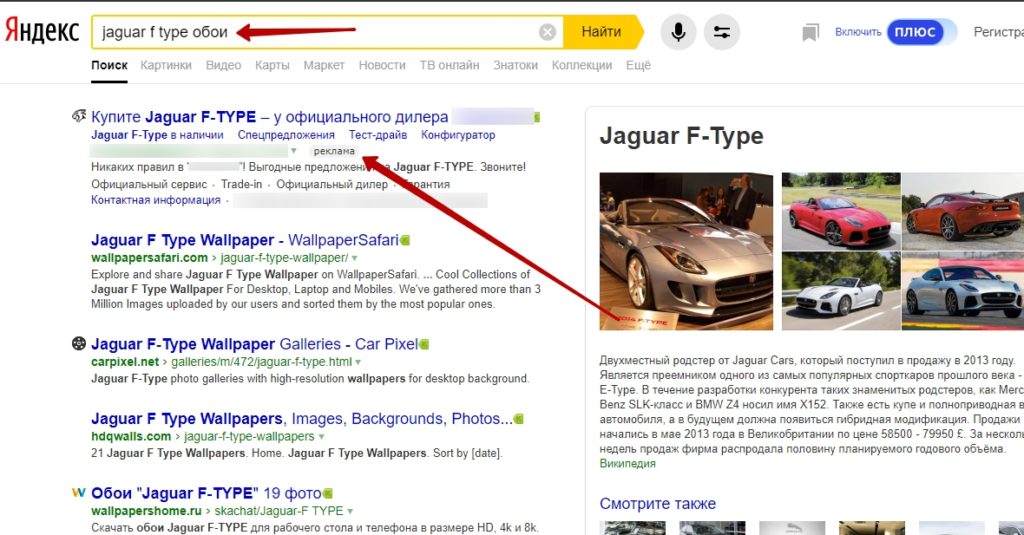Expand the ad URL dropdown arrow
The image size is (1024, 535).
(x=294, y=151)
